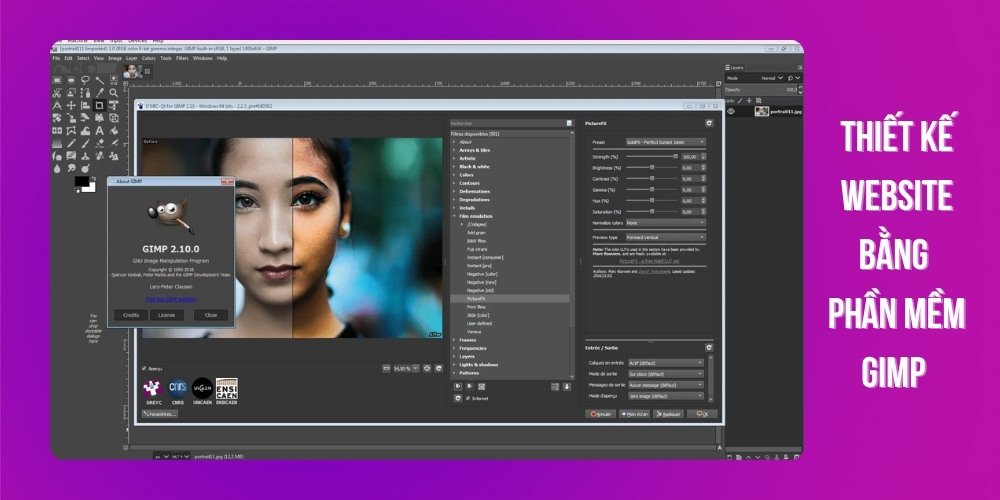Select the Clone stamp tool
This screenshot has width=1000, height=500.
tap(85, 156)
